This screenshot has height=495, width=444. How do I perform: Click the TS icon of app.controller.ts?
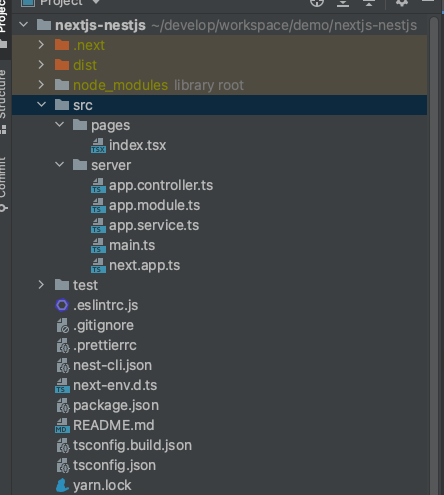click(x=98, y=186)
